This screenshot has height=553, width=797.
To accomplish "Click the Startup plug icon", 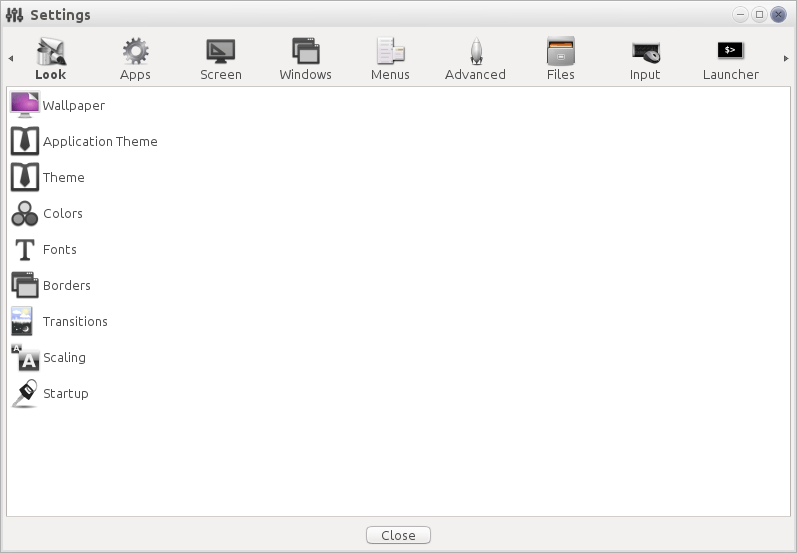I will coord(24,393).
